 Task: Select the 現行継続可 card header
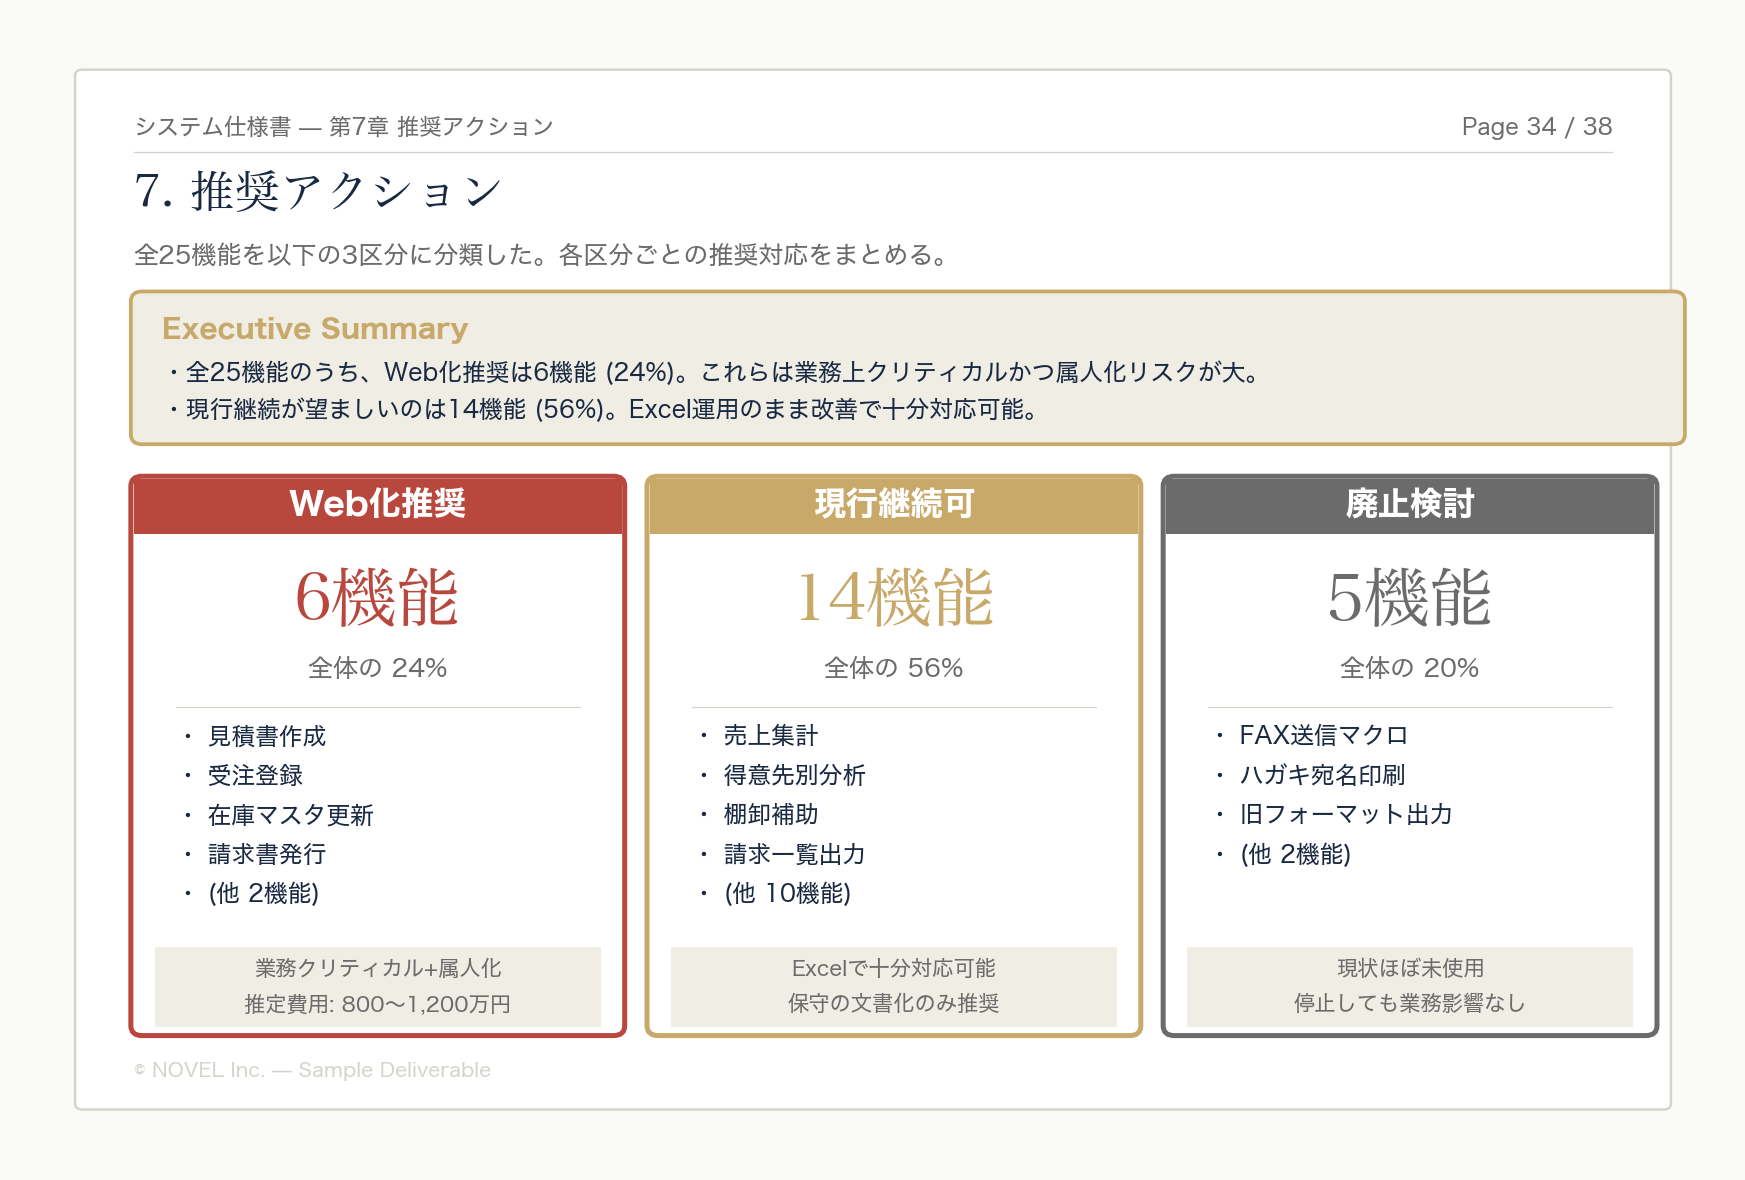coord(894,504)
